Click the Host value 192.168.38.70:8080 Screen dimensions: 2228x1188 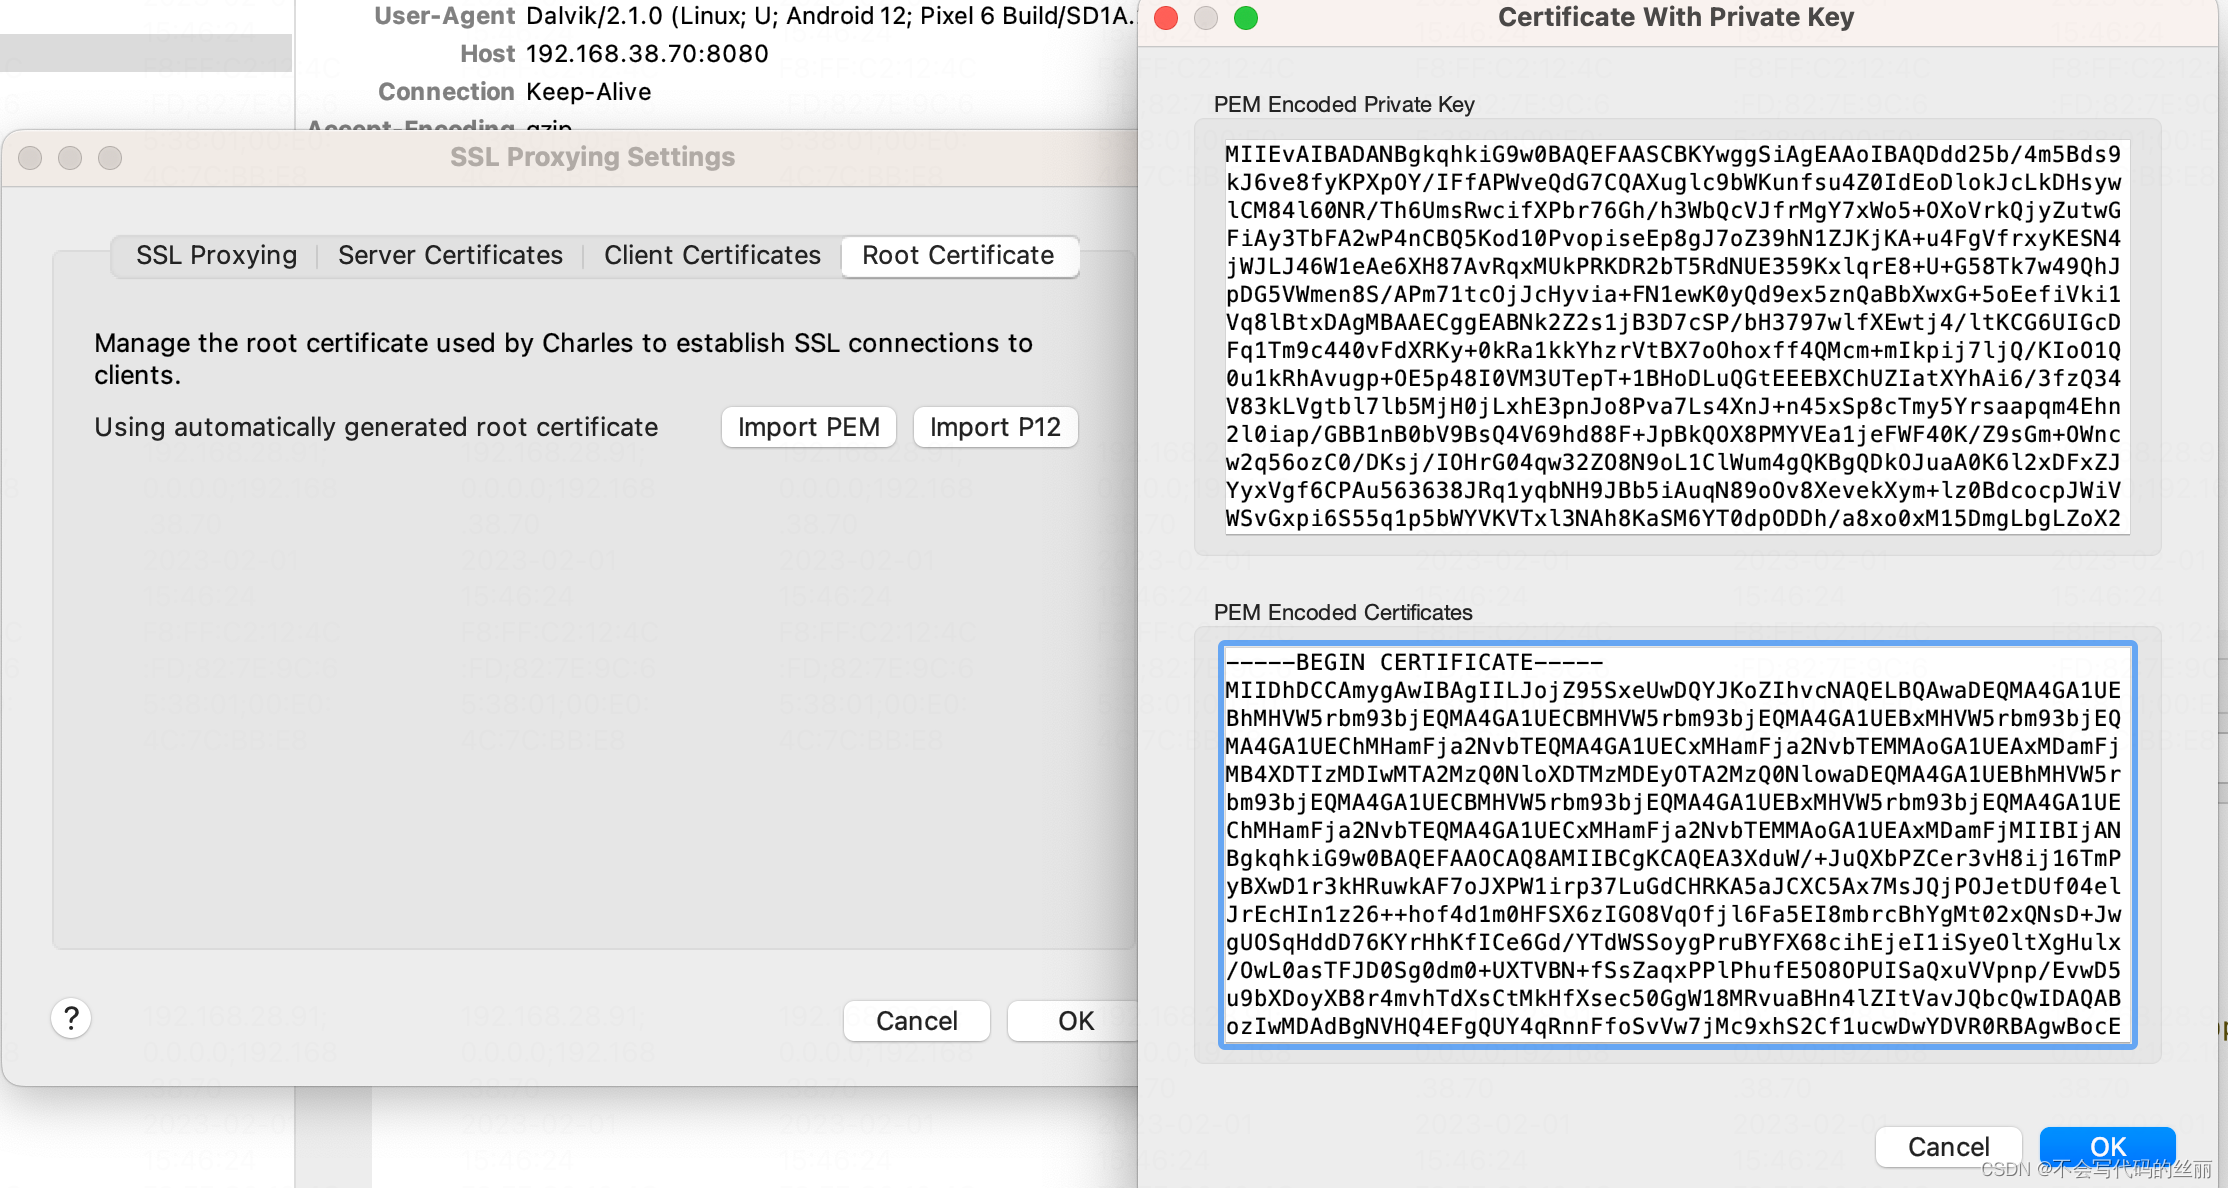(x=647, y=54)
